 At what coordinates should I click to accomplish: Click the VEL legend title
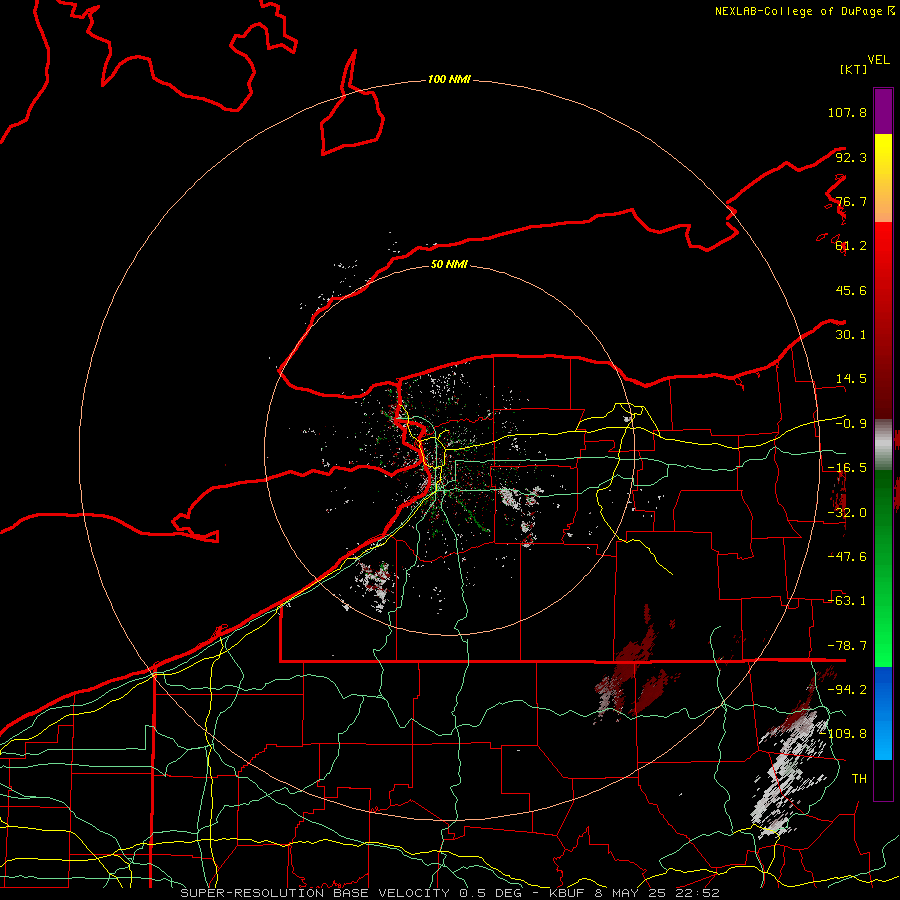(878, 60)
